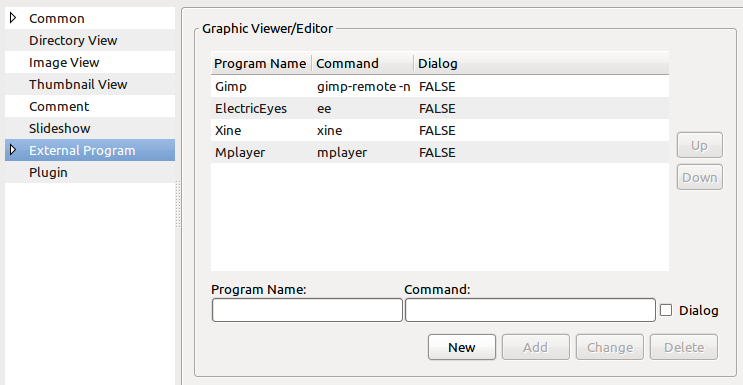This screenshot has height=385, width=743.
Task: Click the New button
Action: [462, 347]
